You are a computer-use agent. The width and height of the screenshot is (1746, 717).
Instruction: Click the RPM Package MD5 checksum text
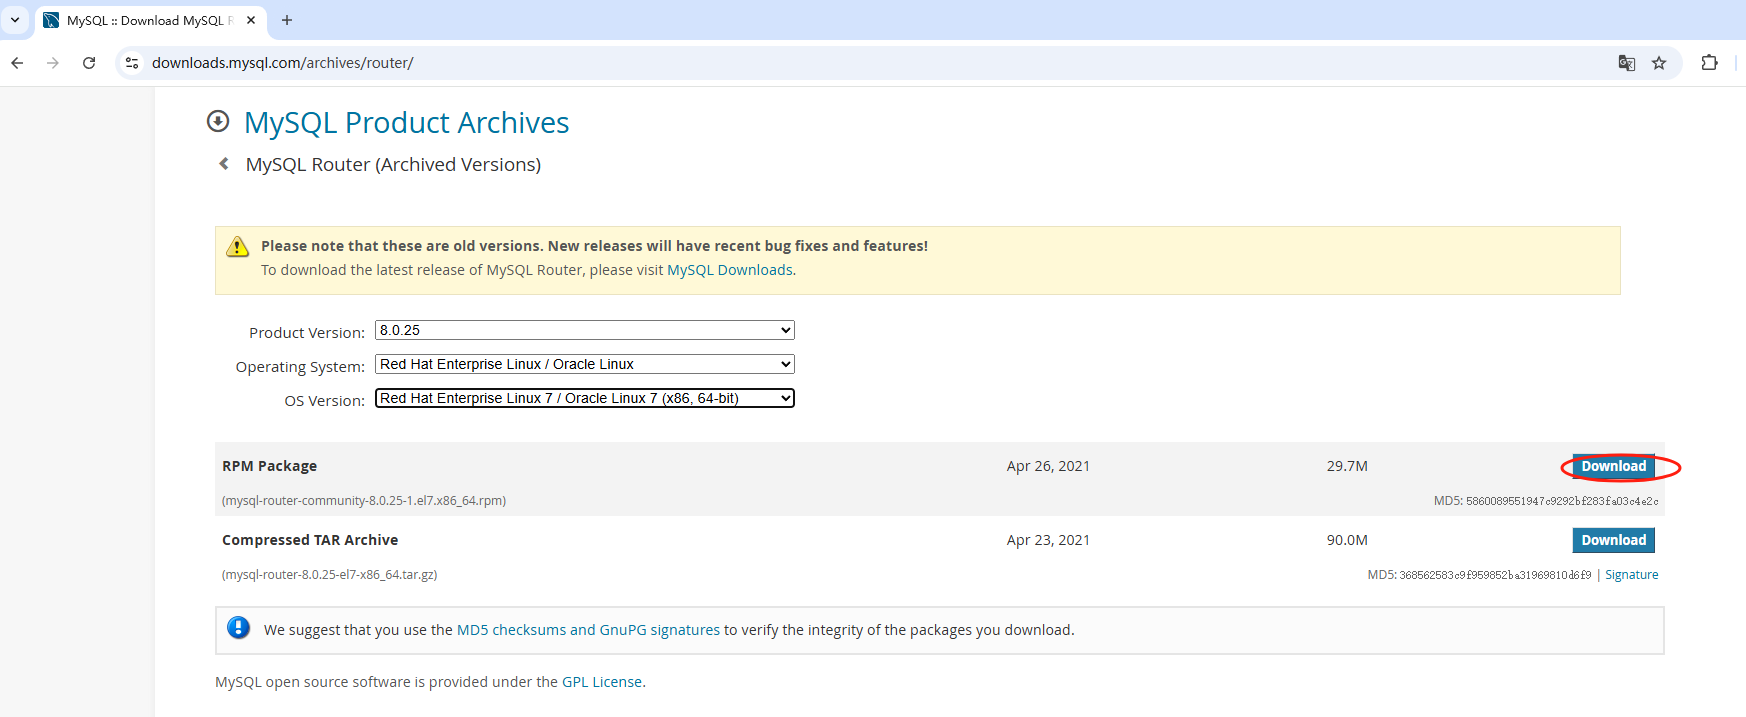pyautogui.click(x=1546, y=501)
